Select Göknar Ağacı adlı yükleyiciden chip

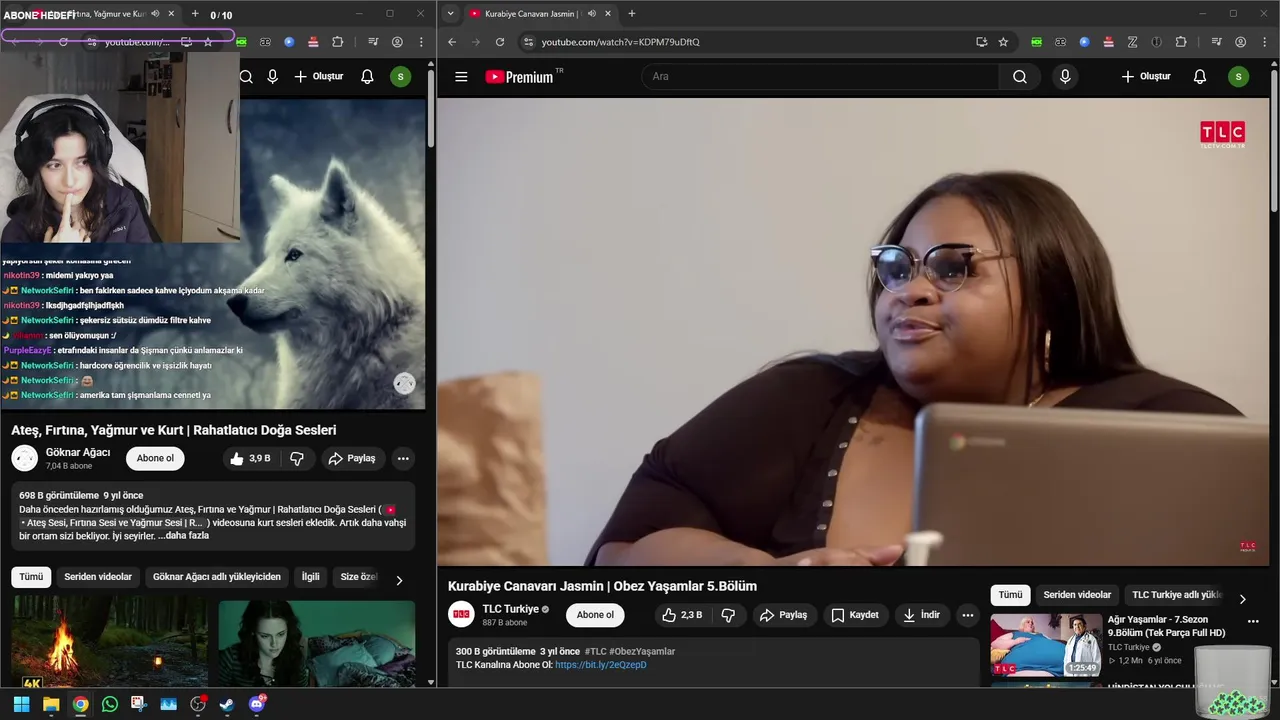click(217, 577)
